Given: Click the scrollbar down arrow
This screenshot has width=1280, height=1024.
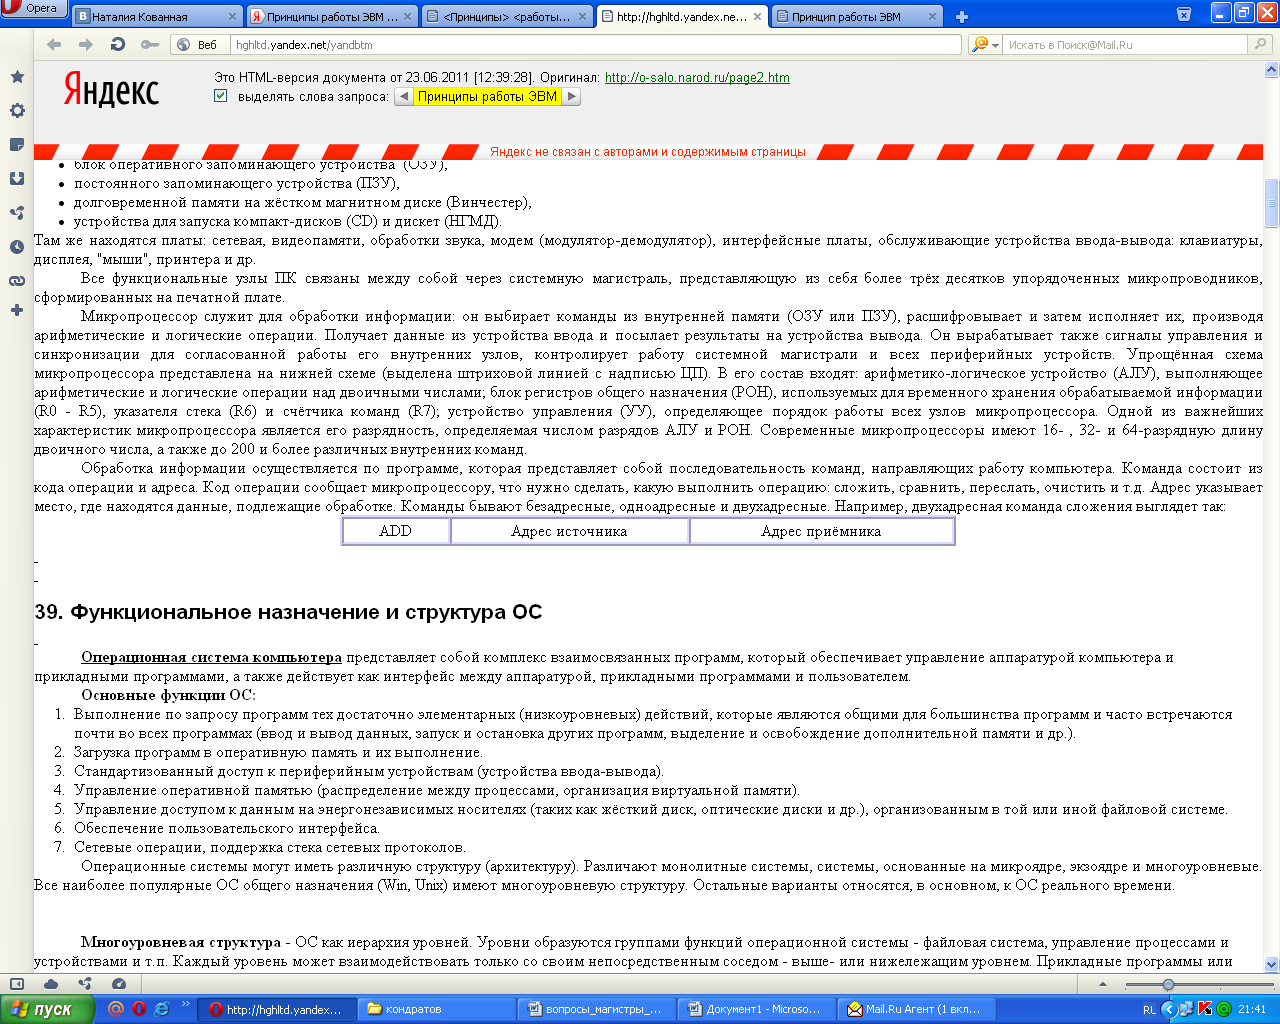Looking at the screenshot, I should click(x=1272, y=965).
